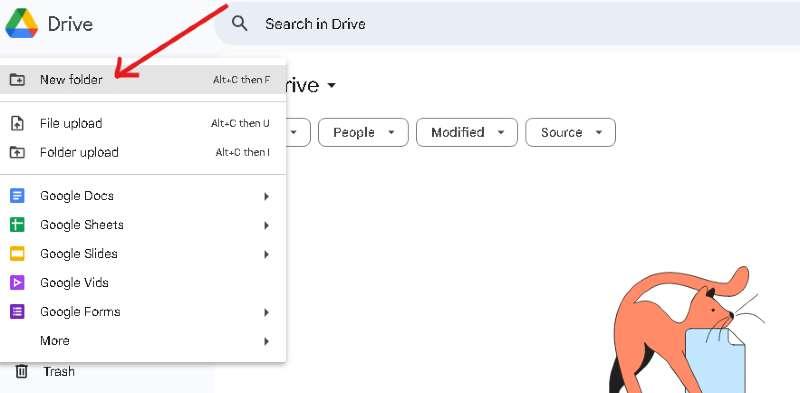
Task: Open the More menu item
Action: (143, 340)
